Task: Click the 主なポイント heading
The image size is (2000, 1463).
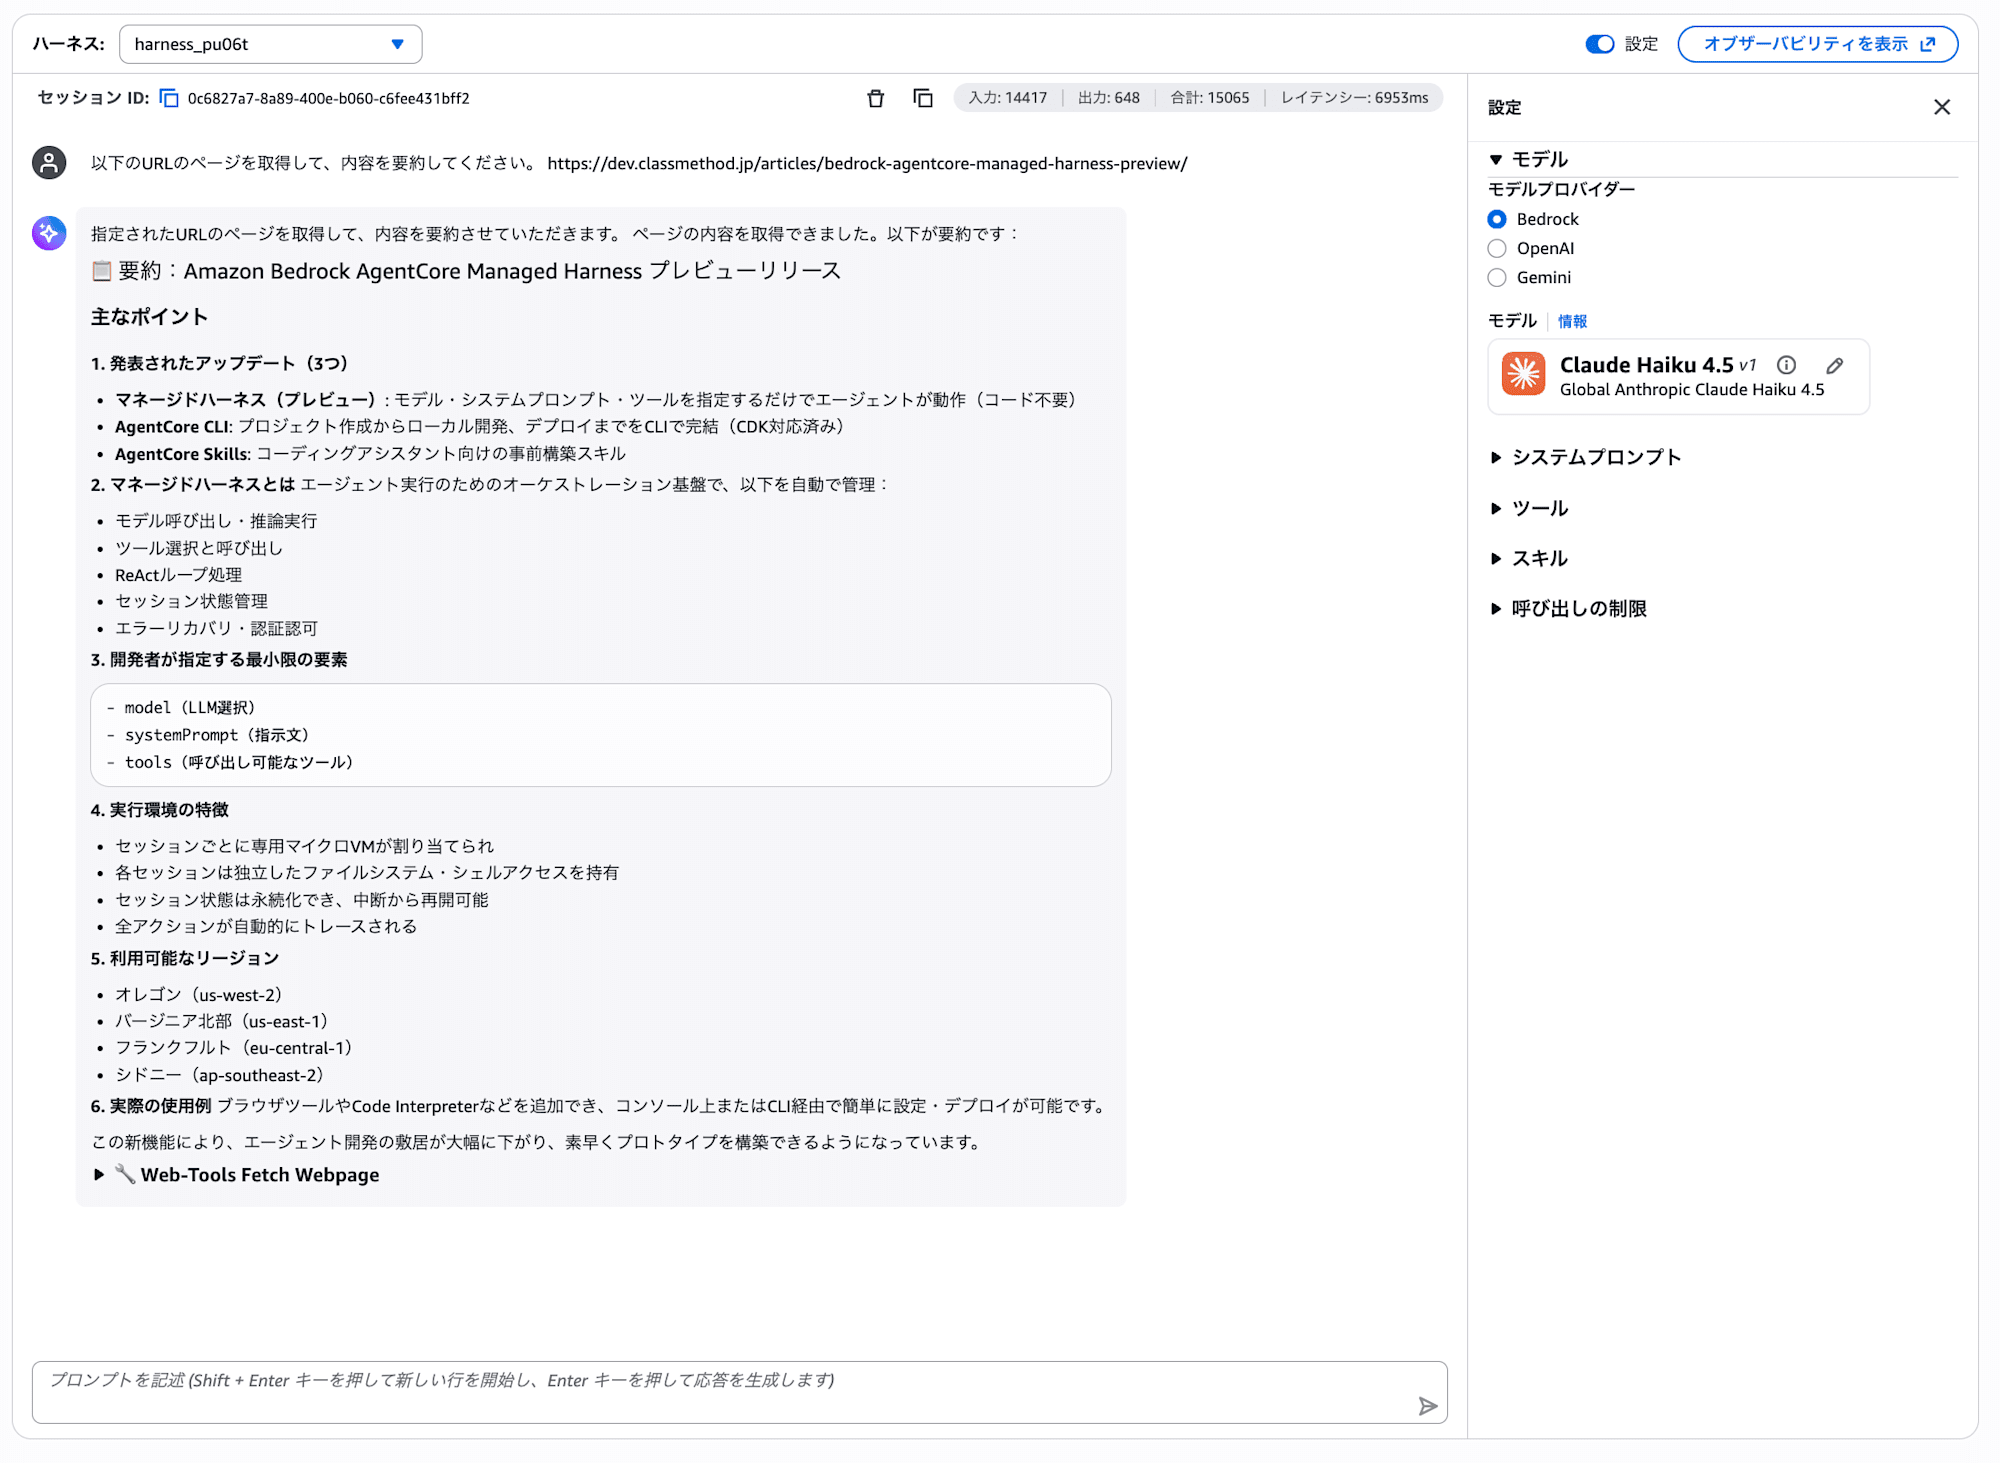Action: 149,317
